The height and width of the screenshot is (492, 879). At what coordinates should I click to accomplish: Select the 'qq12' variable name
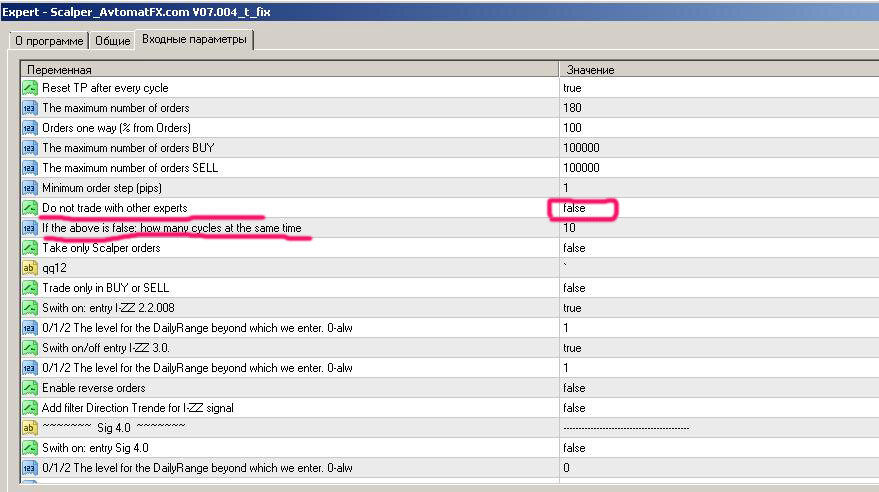[x=54, y=268]
